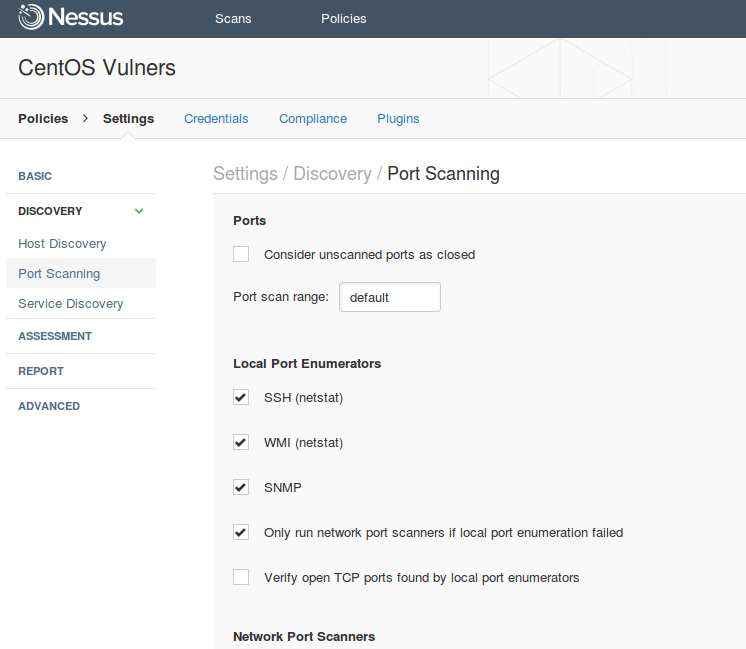Expand the ADVANCED section
Screen dimensions: 746x649
click(x=49, y=406)
